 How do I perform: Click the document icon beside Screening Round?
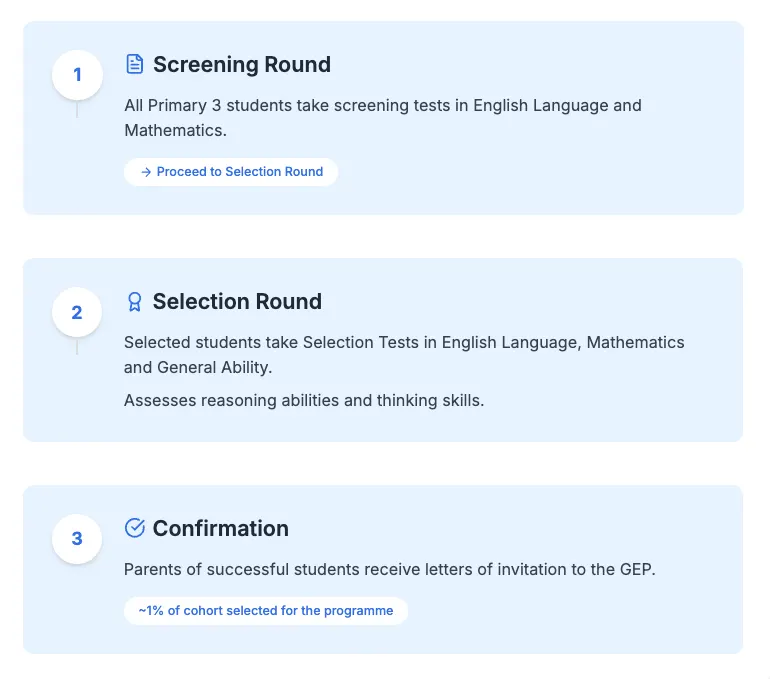135,64
